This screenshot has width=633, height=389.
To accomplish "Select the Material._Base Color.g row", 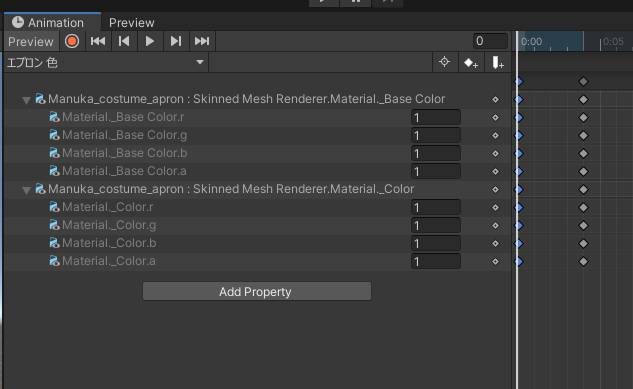I will [256, 135].
